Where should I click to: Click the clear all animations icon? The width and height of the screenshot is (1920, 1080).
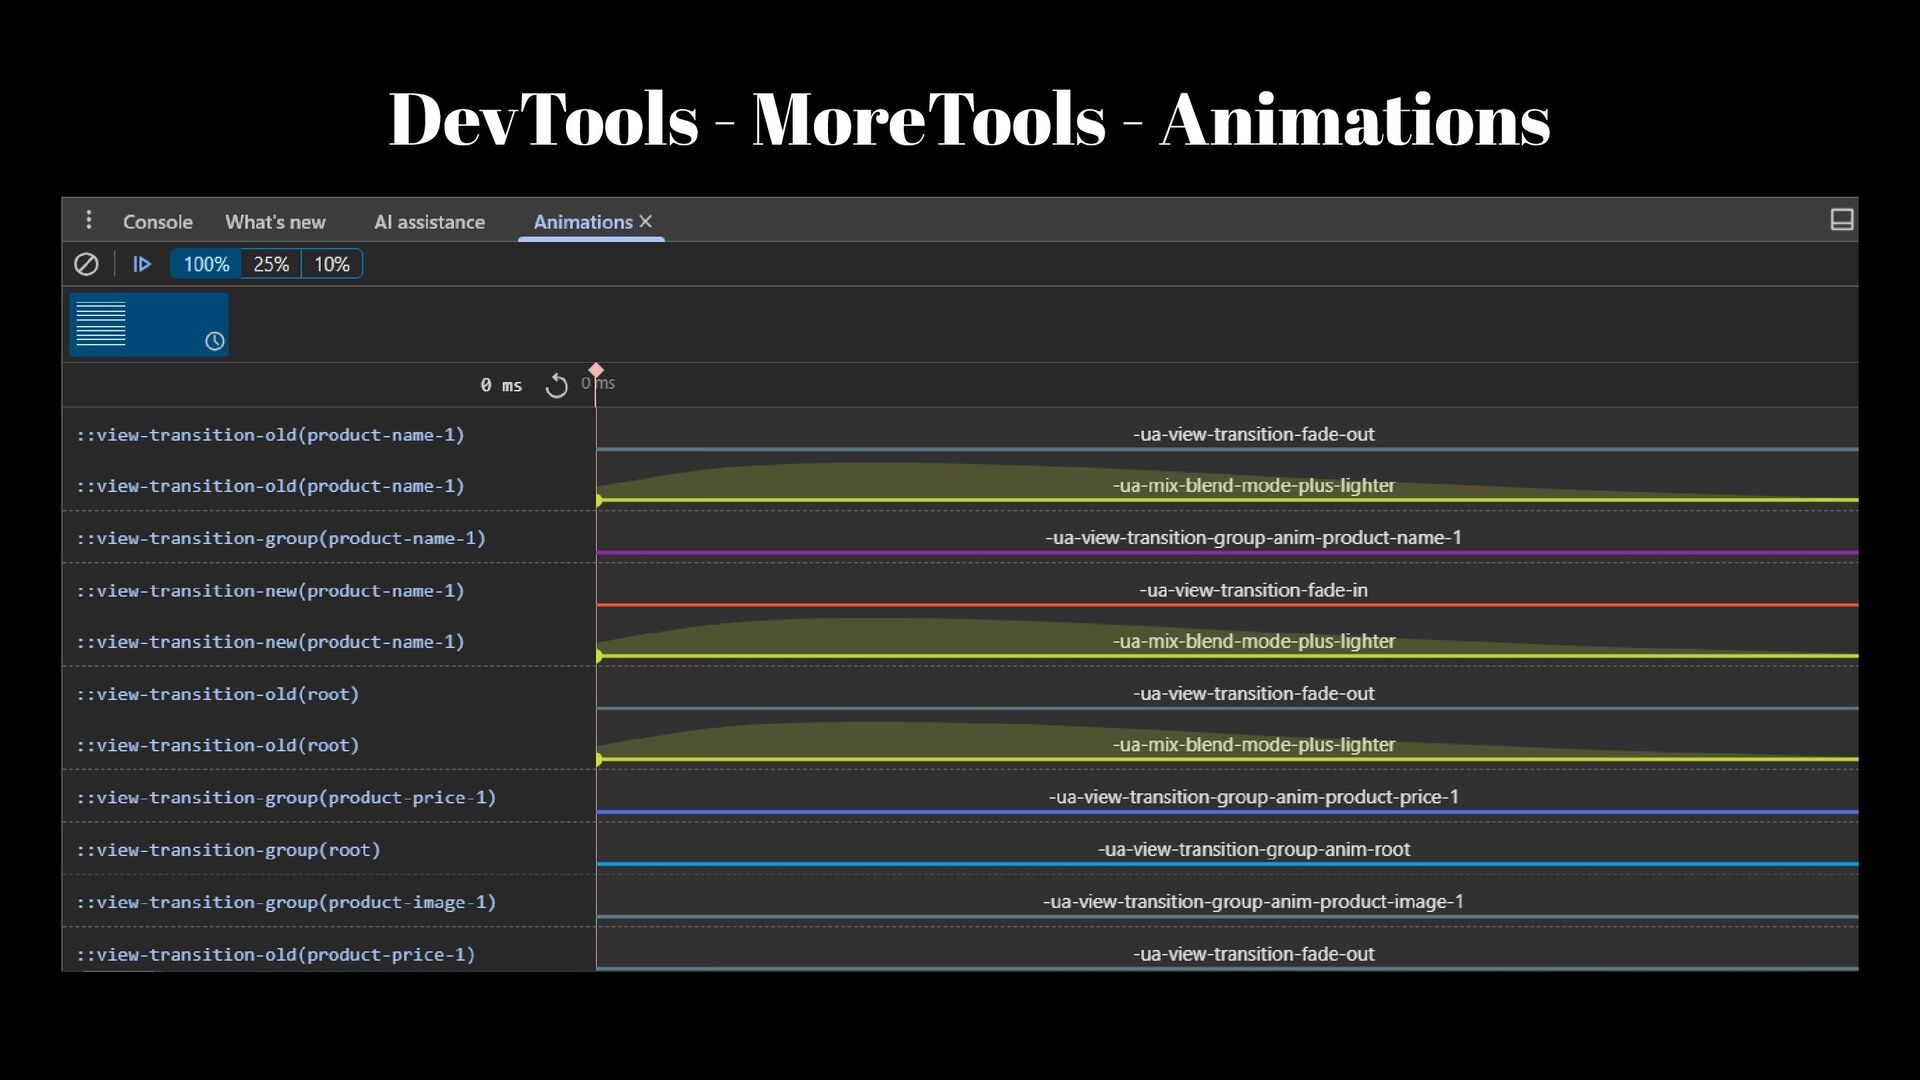[86, 264]
